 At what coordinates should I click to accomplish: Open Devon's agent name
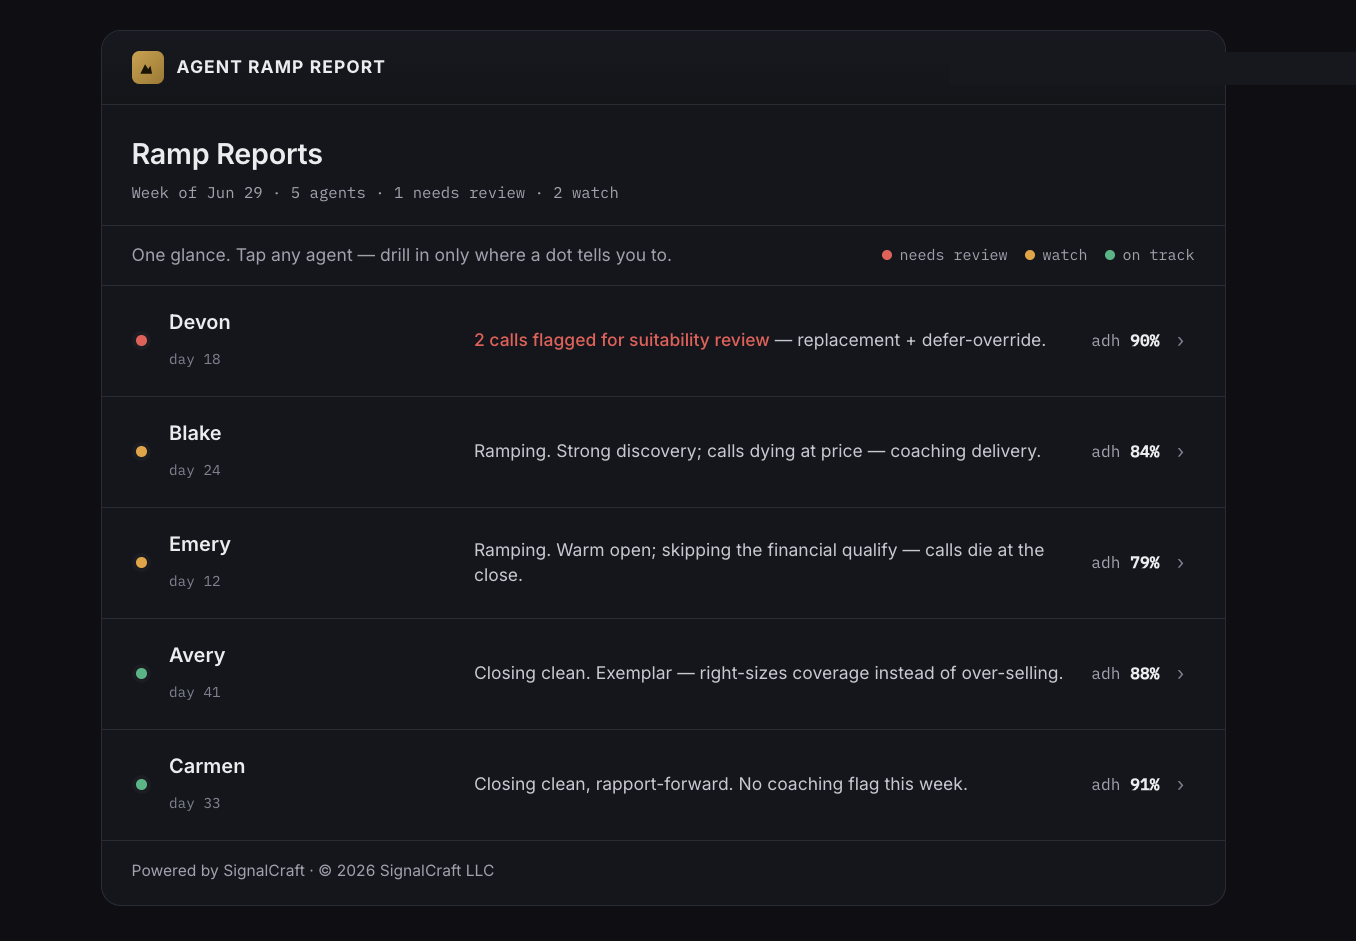[x=200, y=322]
